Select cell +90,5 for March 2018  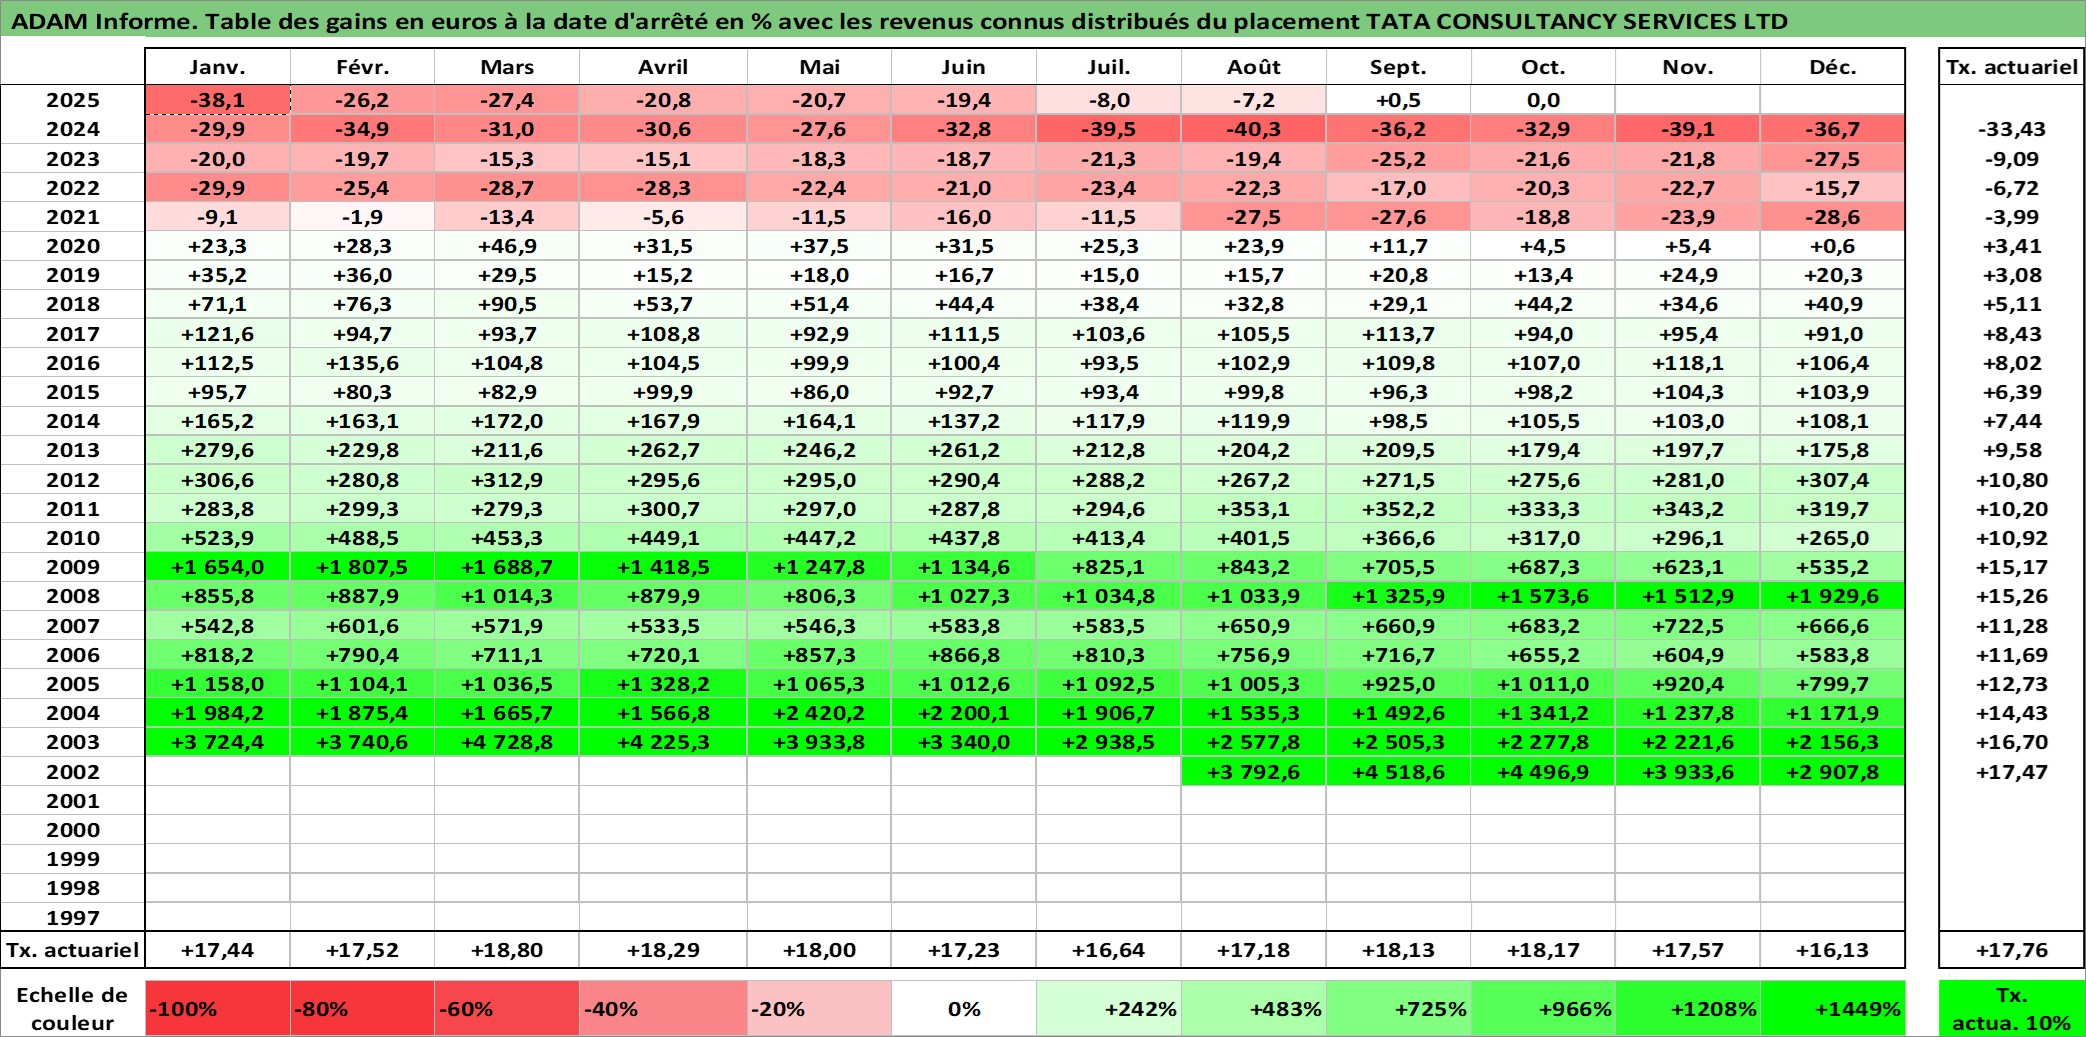point(507,304)
